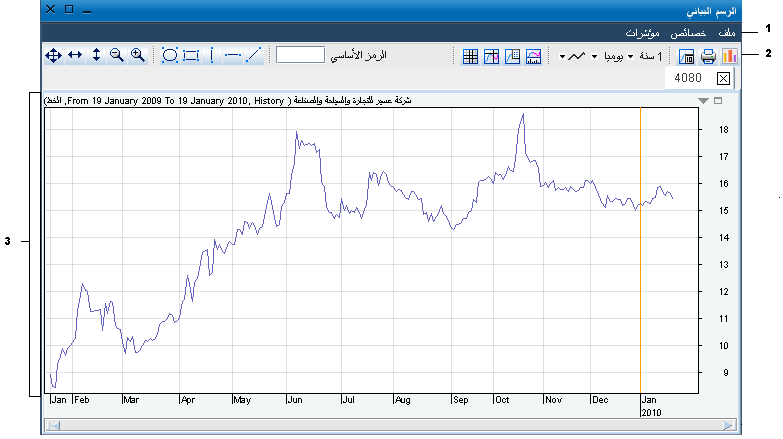Select the vertical stretch arrows tool
This screenshot has height=439, width=783.
coord(96,55)
